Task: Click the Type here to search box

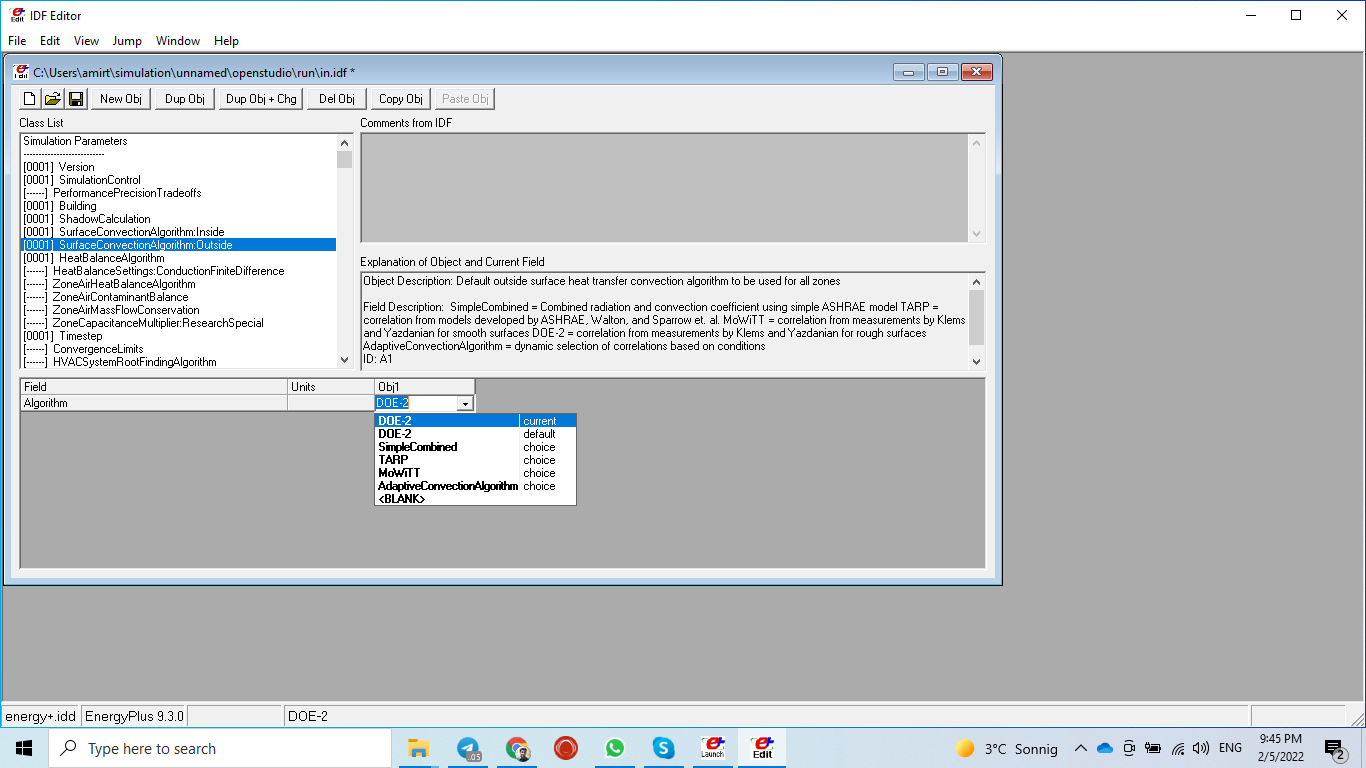Action: point(220,748)
